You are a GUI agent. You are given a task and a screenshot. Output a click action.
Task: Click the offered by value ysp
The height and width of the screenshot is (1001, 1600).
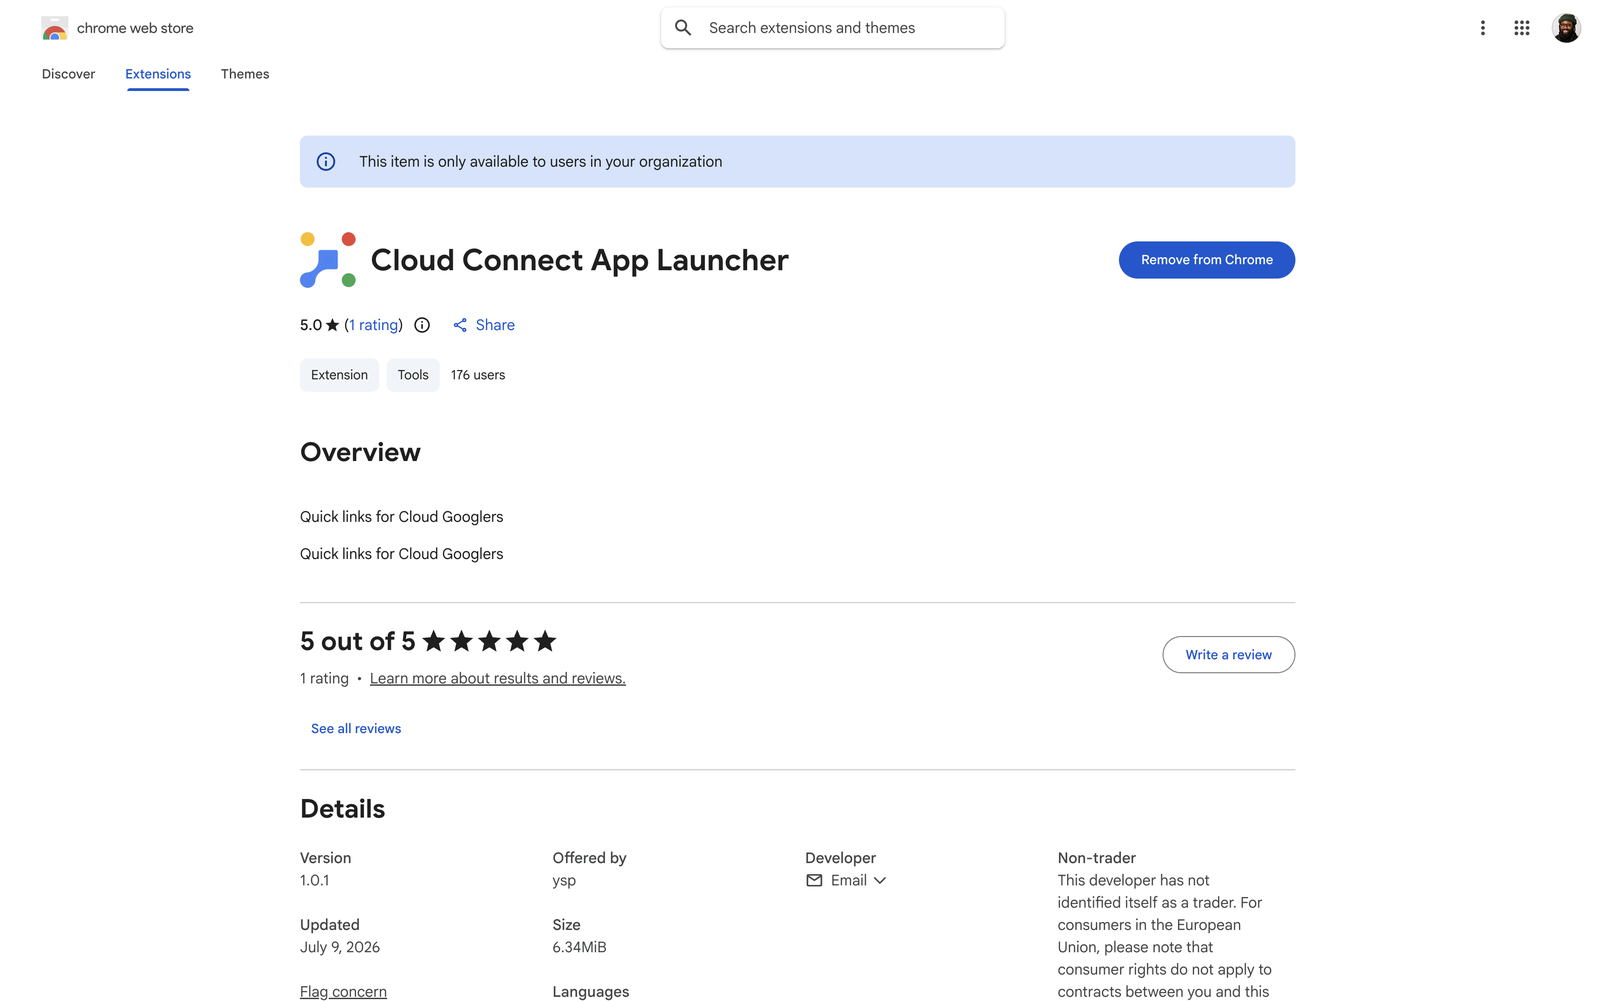pos(564,881)
